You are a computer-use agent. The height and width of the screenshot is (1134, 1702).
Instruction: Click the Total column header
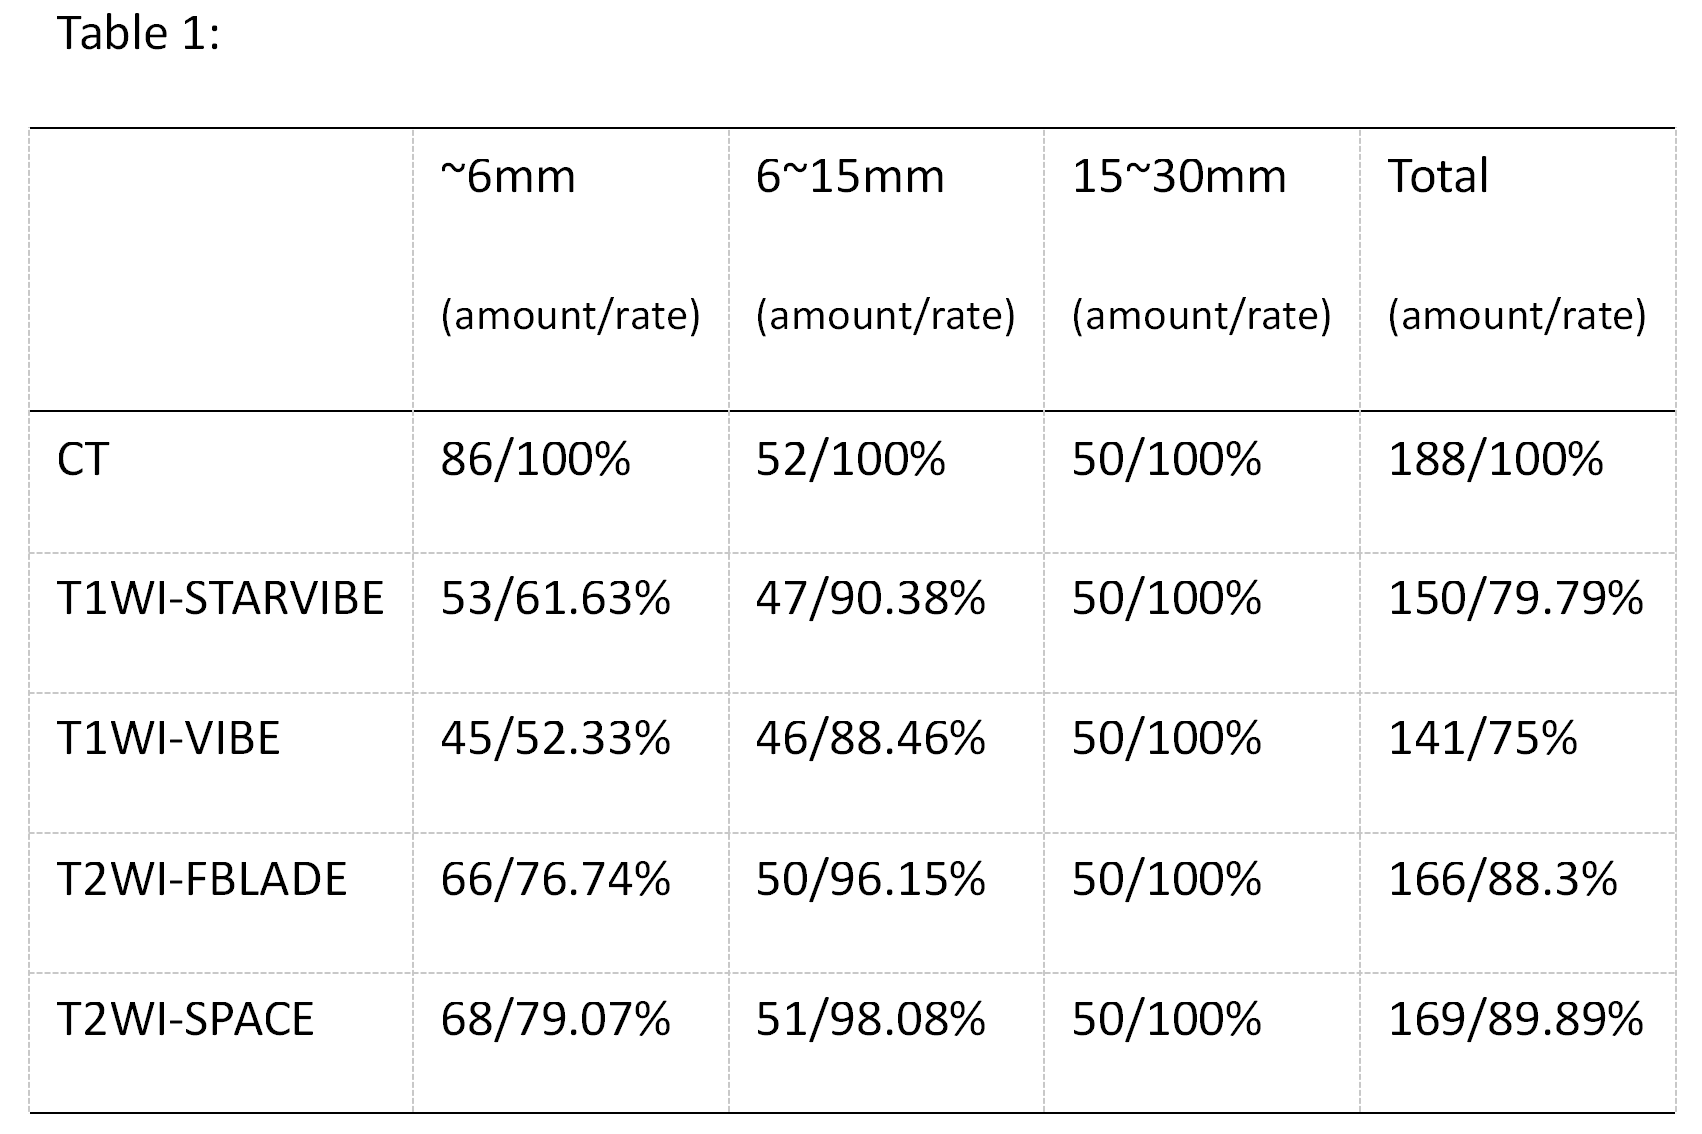click(1438, 177)
